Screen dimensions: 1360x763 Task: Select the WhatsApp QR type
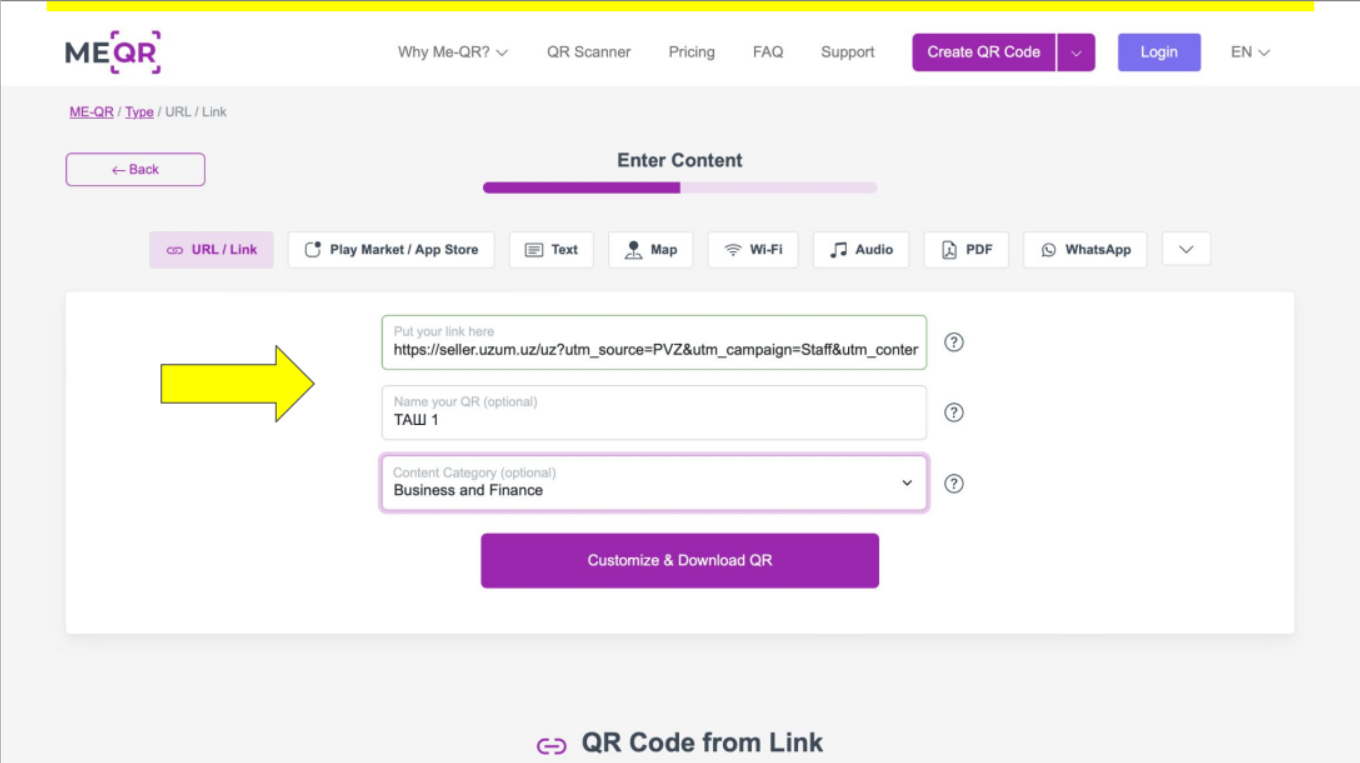(1085, 250)
